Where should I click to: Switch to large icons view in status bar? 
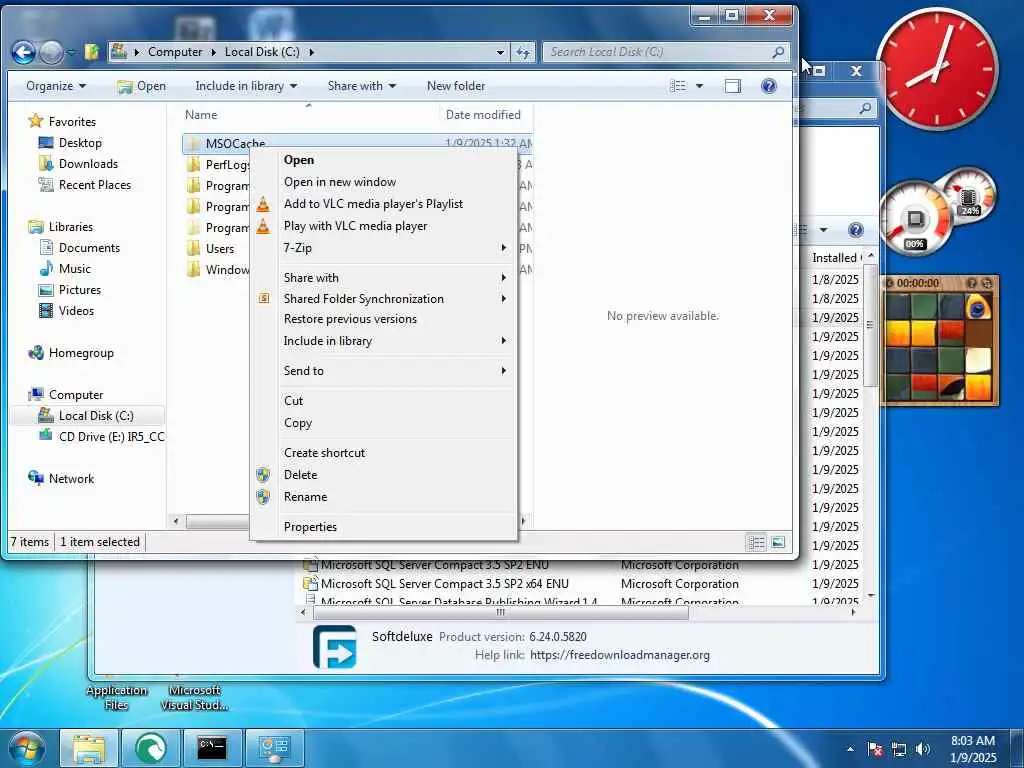(x=778, y=543)
